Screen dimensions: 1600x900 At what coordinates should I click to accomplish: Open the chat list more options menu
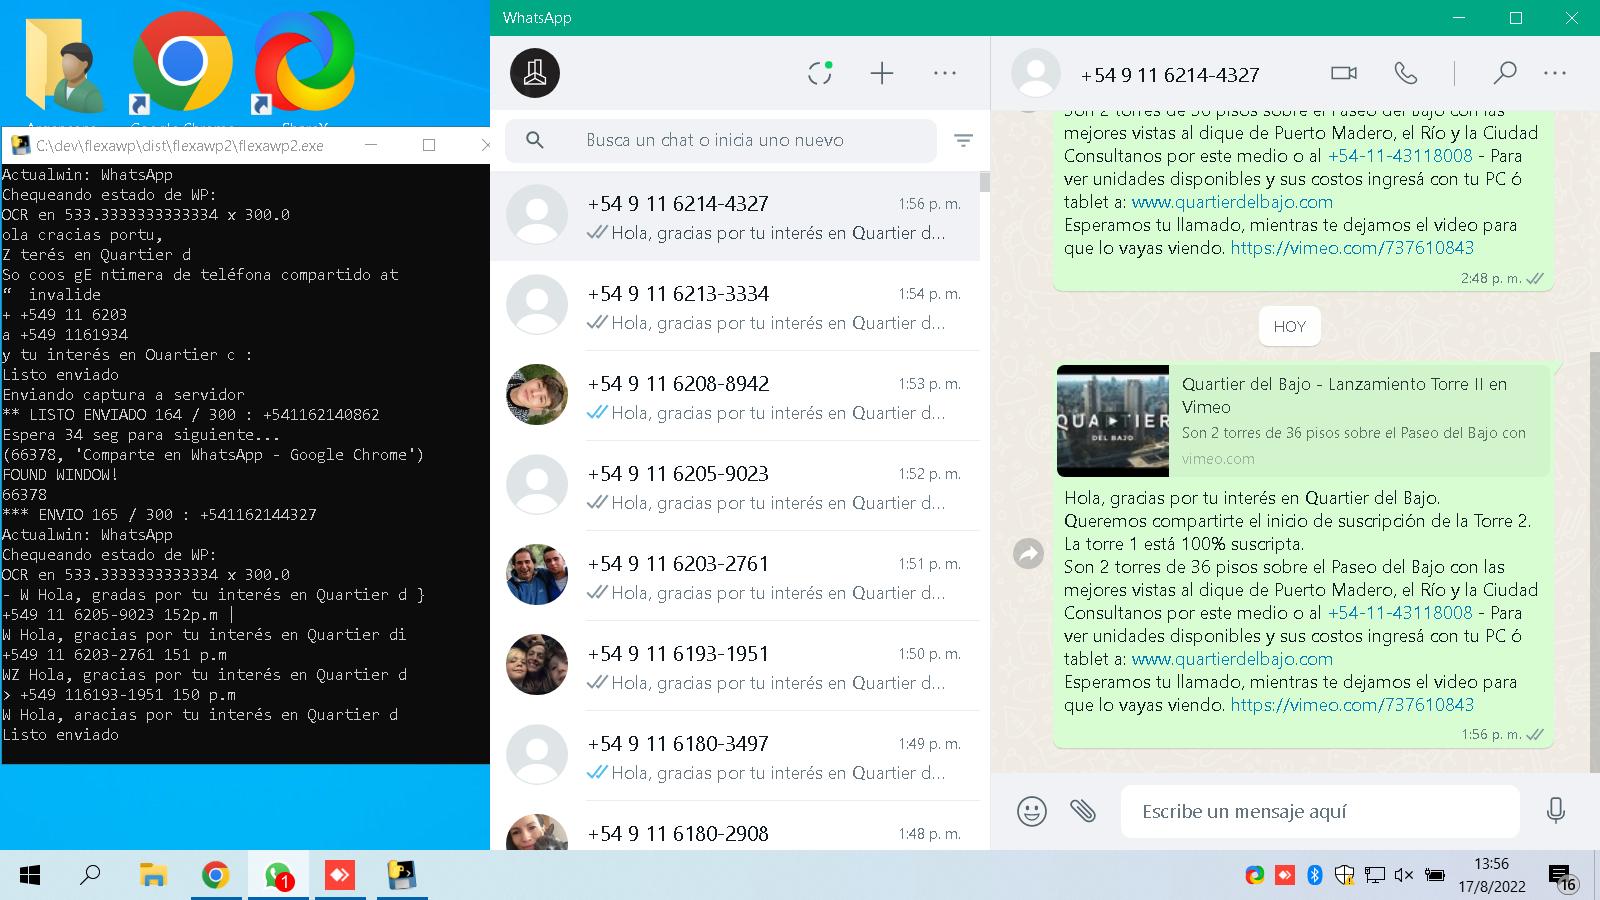pyautogui.click(x=945, y=73)
